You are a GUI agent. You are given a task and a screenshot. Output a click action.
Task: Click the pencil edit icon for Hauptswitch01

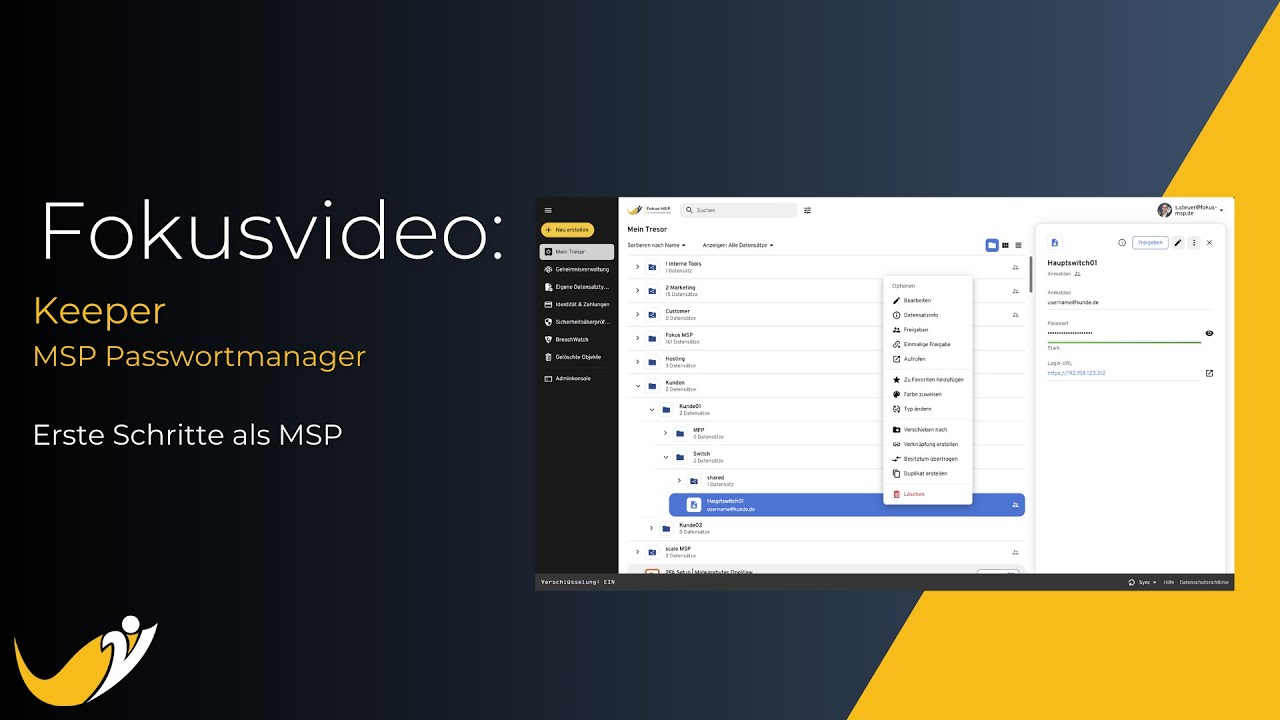point(1178,243)
